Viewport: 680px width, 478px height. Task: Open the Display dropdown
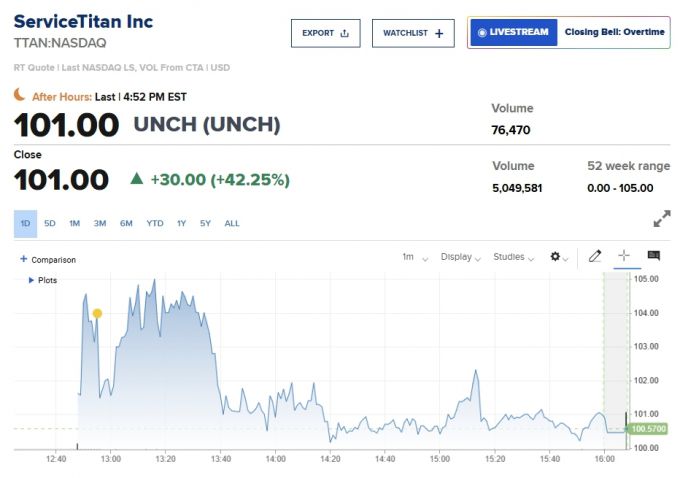(461, 257)
